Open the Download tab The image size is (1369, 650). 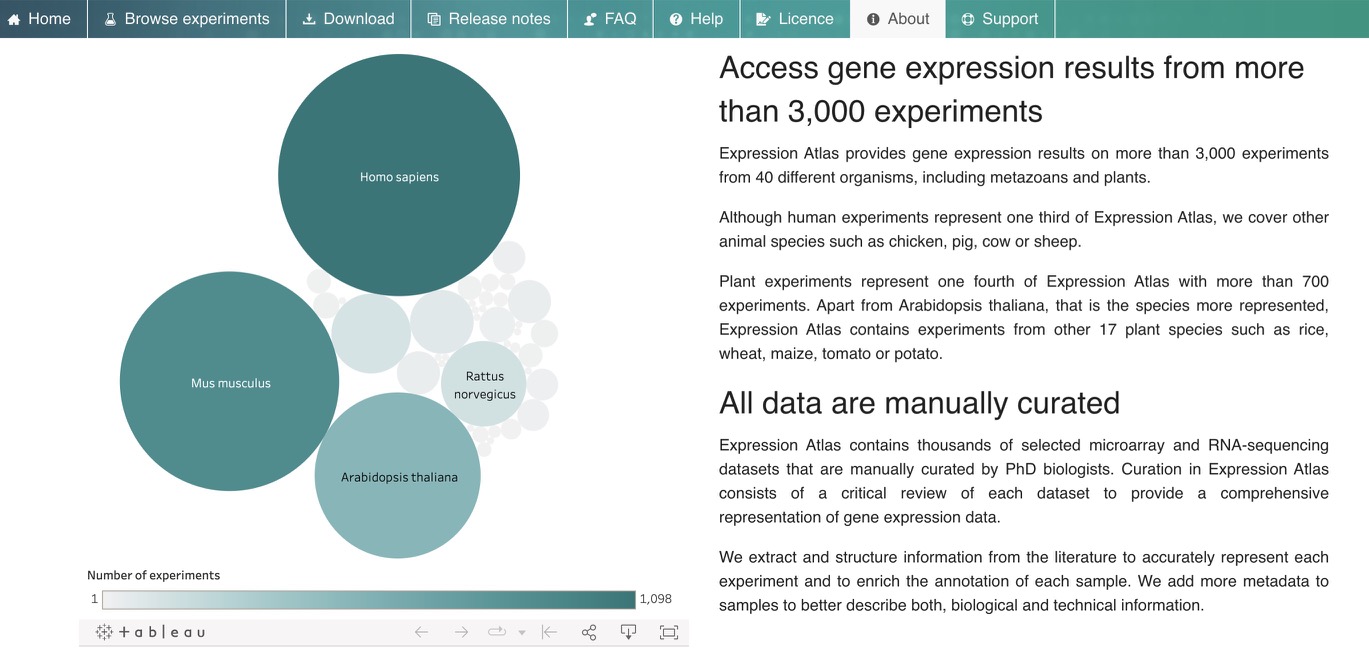click(x=349, y=19)
